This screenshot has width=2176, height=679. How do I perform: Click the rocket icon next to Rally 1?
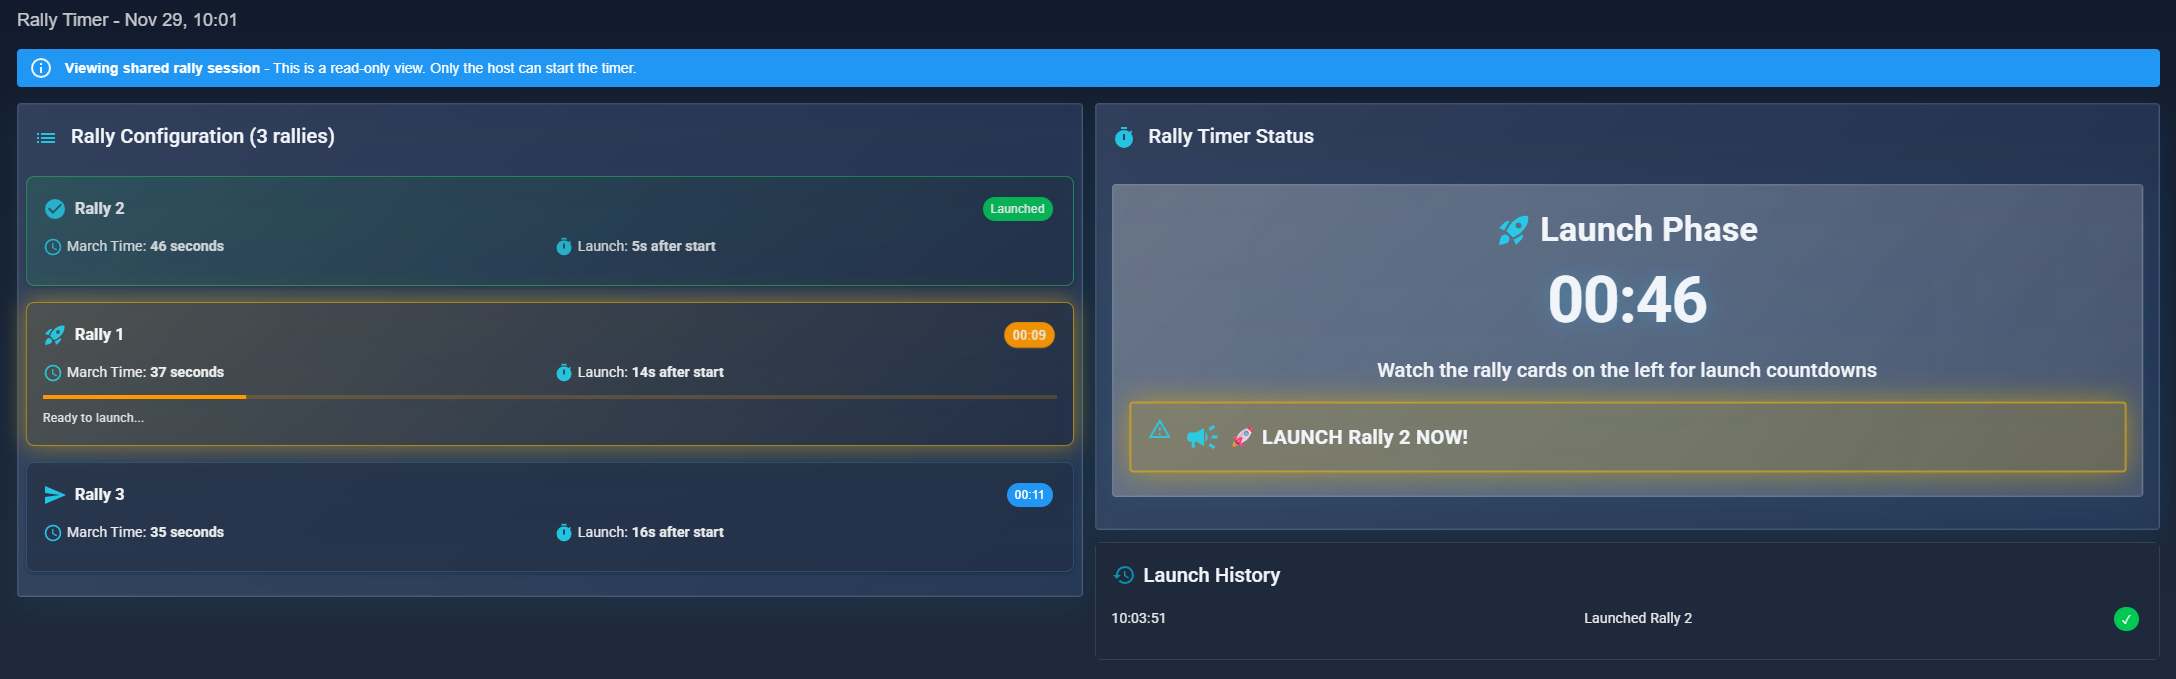55,335
